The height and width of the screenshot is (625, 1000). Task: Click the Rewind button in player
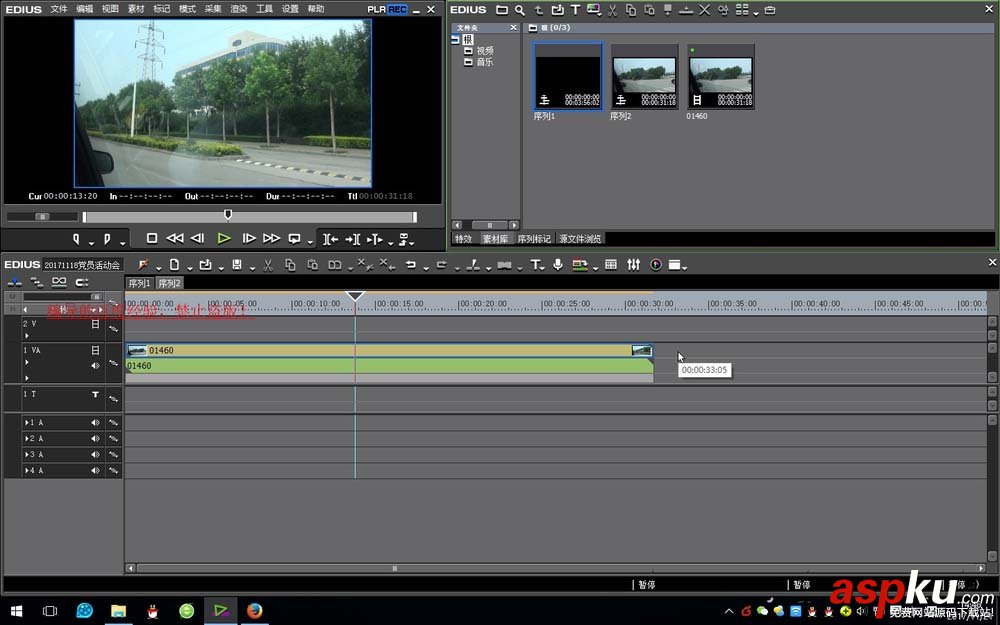(x=175, y=239)
